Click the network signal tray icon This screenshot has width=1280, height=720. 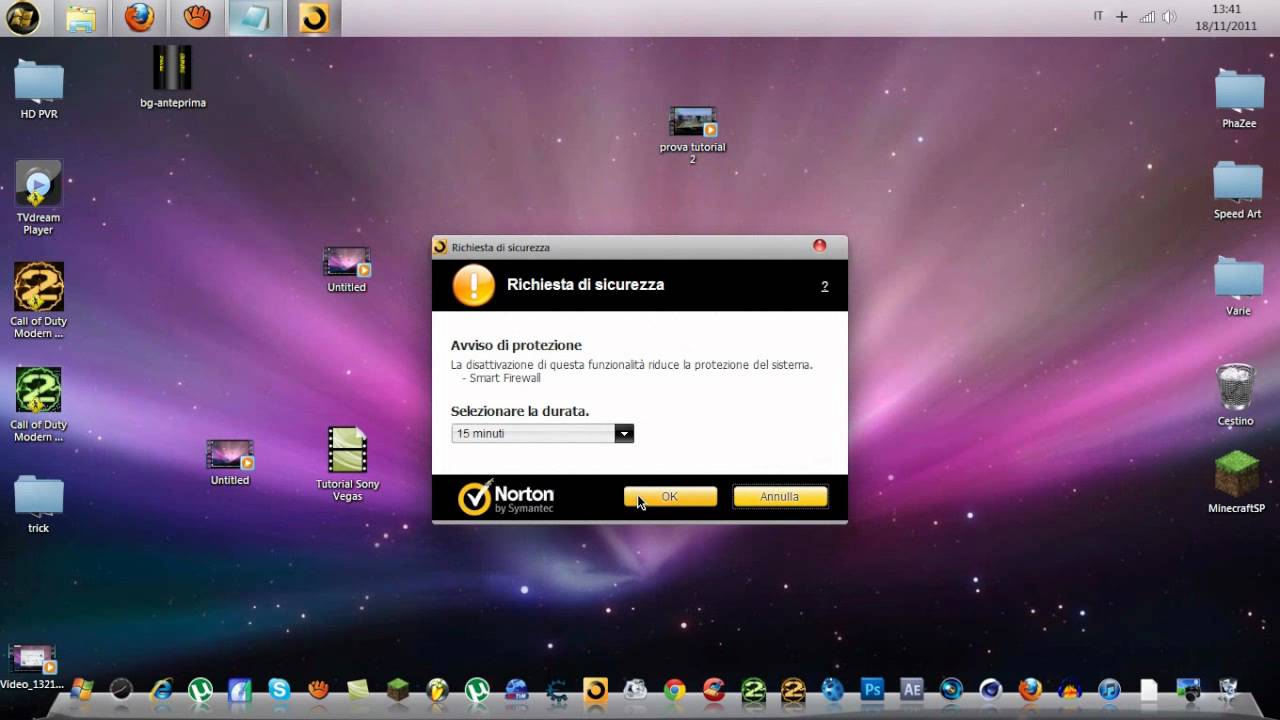pyautogui.click(x=1147, y=17)
